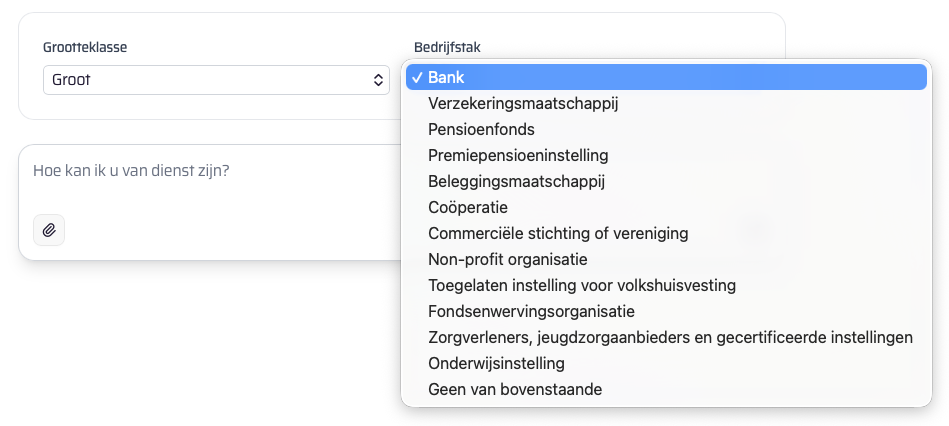The image size is (949, 426).
Task: Pick Premiepensioeninstelling from dropdown
Action: pos(518,155)
